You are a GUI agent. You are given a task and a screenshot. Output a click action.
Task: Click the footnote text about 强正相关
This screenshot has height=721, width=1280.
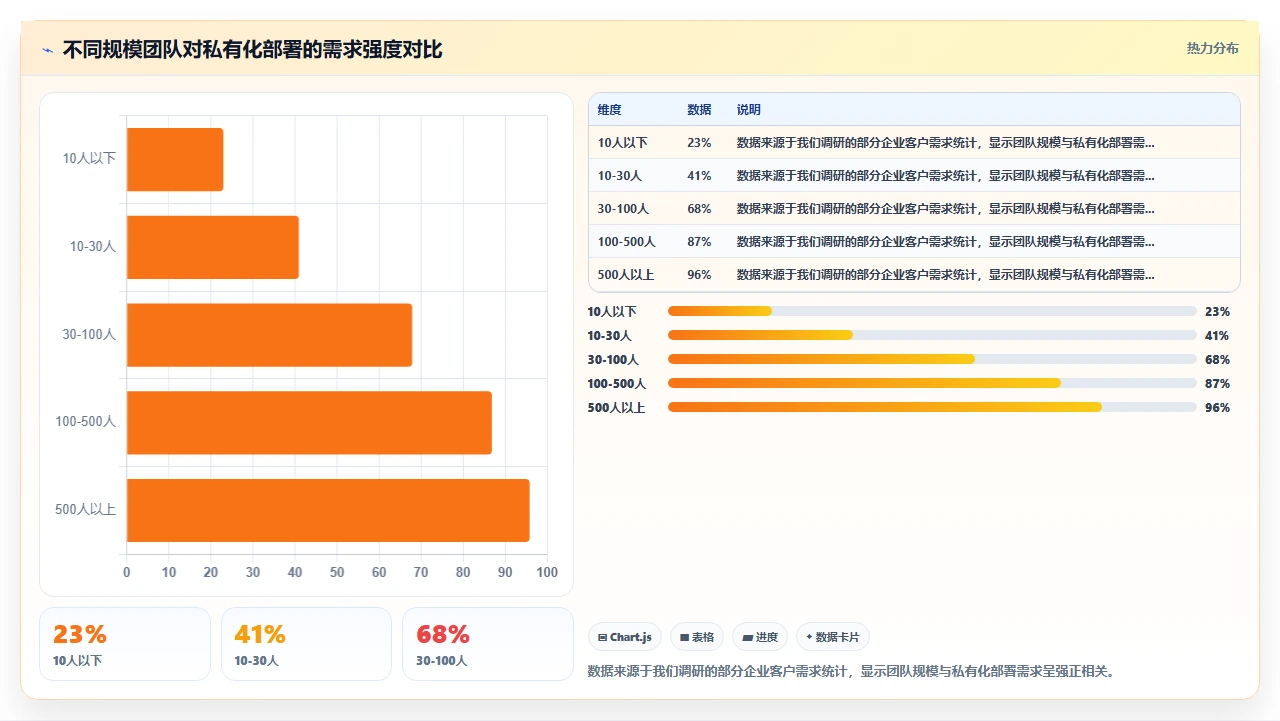[x=851, y=671]
